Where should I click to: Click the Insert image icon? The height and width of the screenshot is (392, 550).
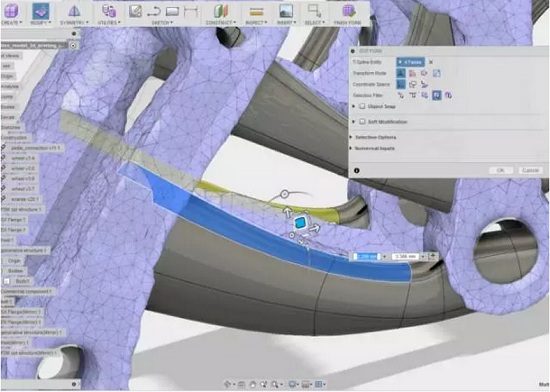click(x=286, y=11)
